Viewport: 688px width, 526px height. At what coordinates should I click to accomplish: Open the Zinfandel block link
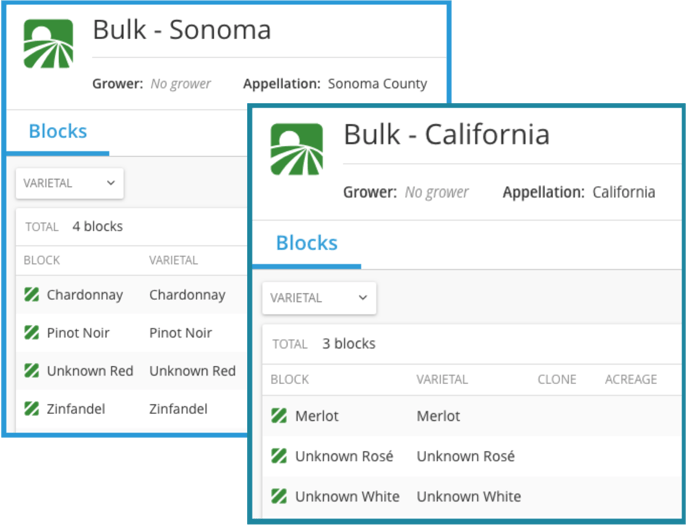(x=77, y=409)
